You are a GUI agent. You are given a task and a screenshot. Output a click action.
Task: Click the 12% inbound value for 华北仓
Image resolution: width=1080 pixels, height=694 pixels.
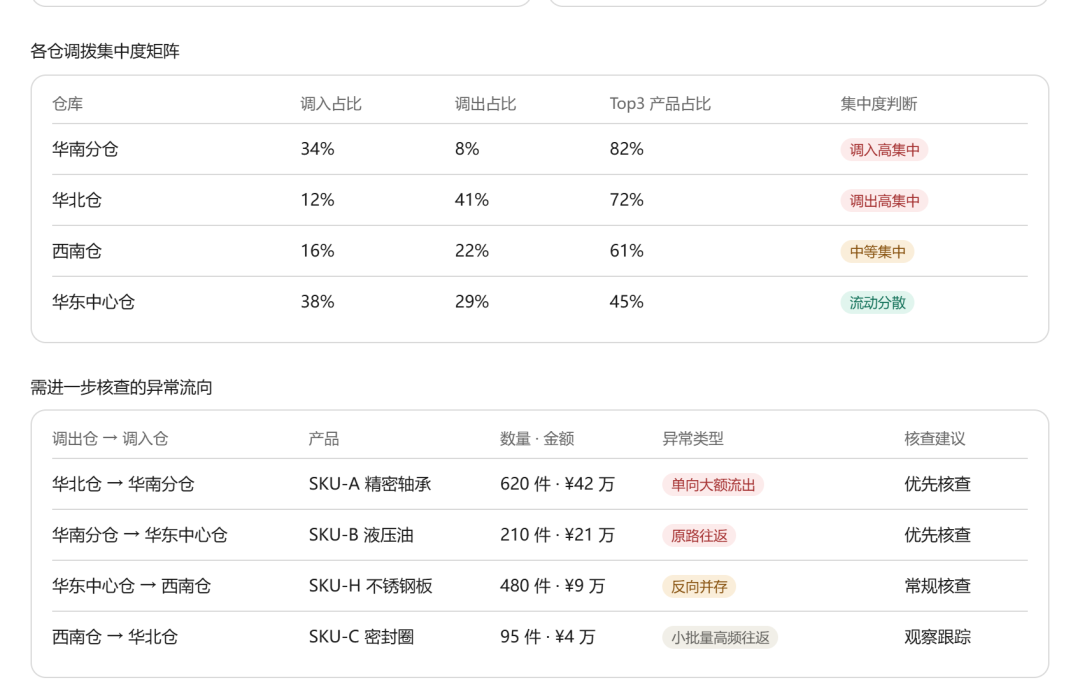(318, 200)
